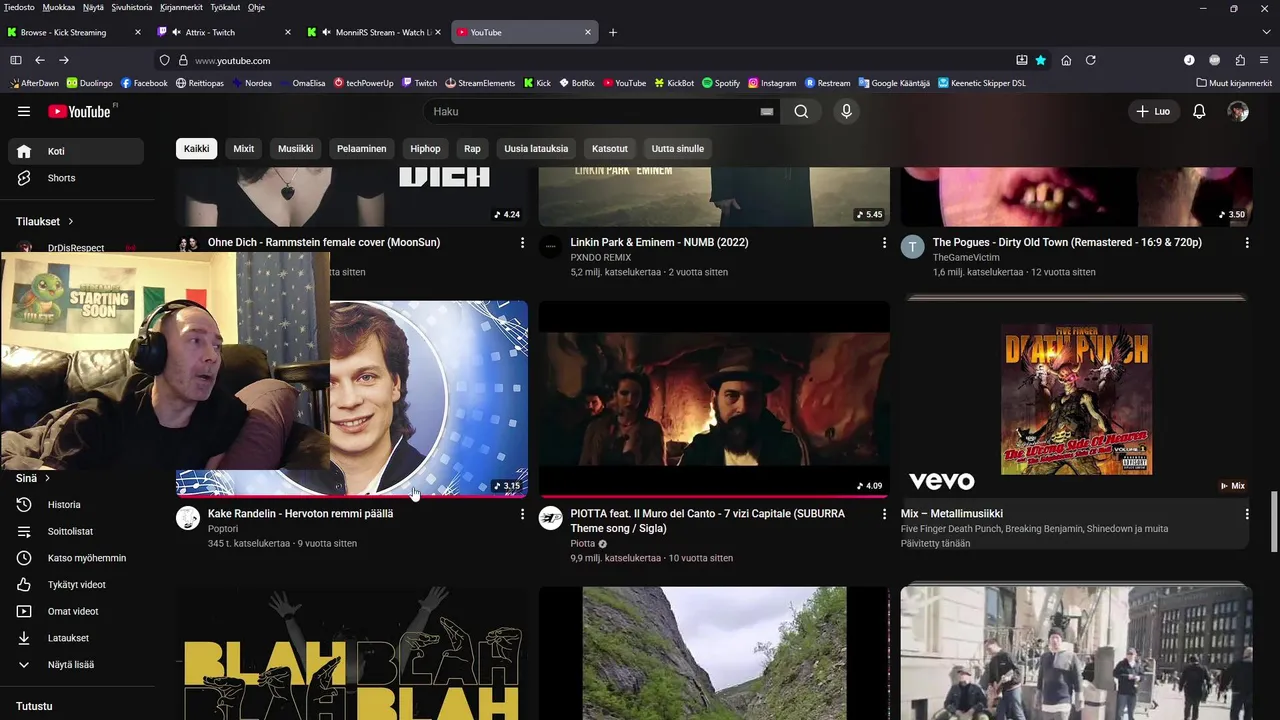The width and height of the screenshot is (1280, 720).
Task: Open the Poptori channel link
Action: [223, 529]
